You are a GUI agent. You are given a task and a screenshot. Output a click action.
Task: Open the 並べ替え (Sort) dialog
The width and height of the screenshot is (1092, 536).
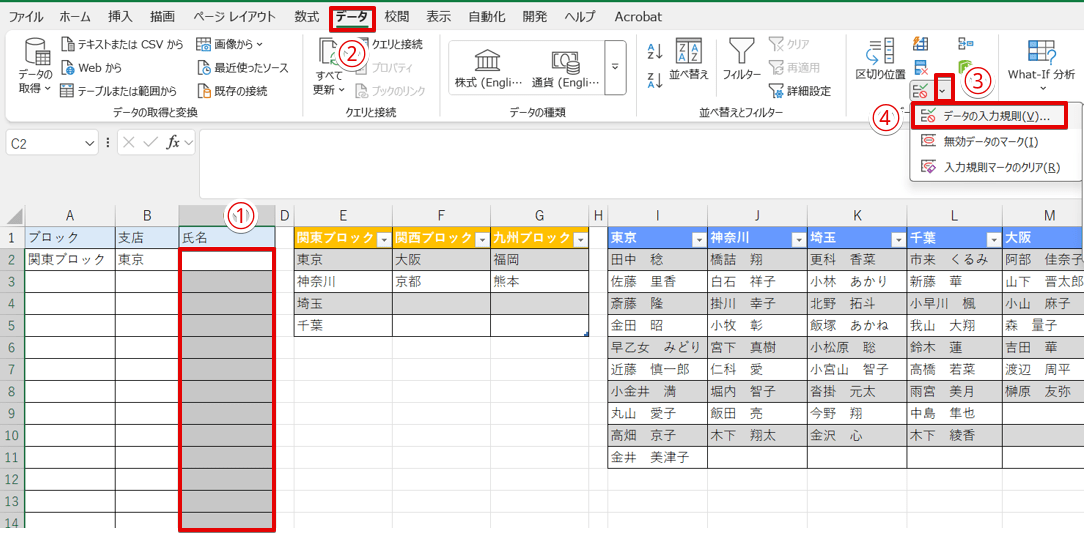click(x=689, y=59)
